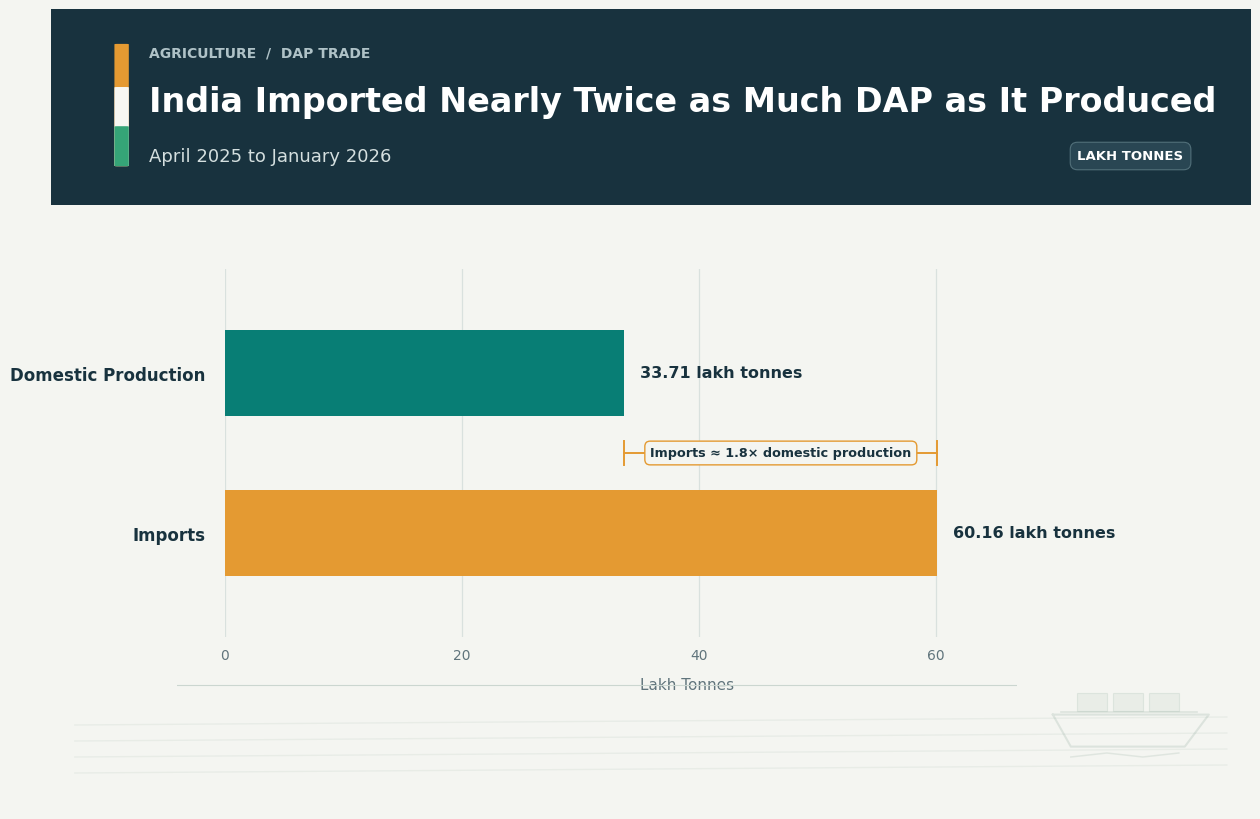This screenshot has height=819, width=1260.
Task: Click the subtitle 'April 2025 to January 2026'
Action: pos(270,157)
